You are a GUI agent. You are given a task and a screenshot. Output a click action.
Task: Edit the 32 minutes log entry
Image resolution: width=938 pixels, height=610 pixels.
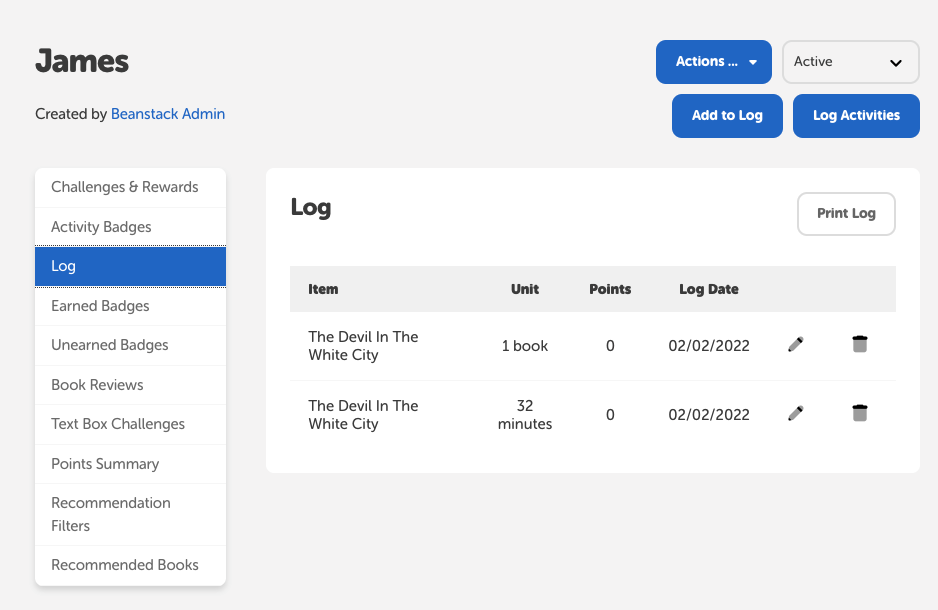click(796, 413)
